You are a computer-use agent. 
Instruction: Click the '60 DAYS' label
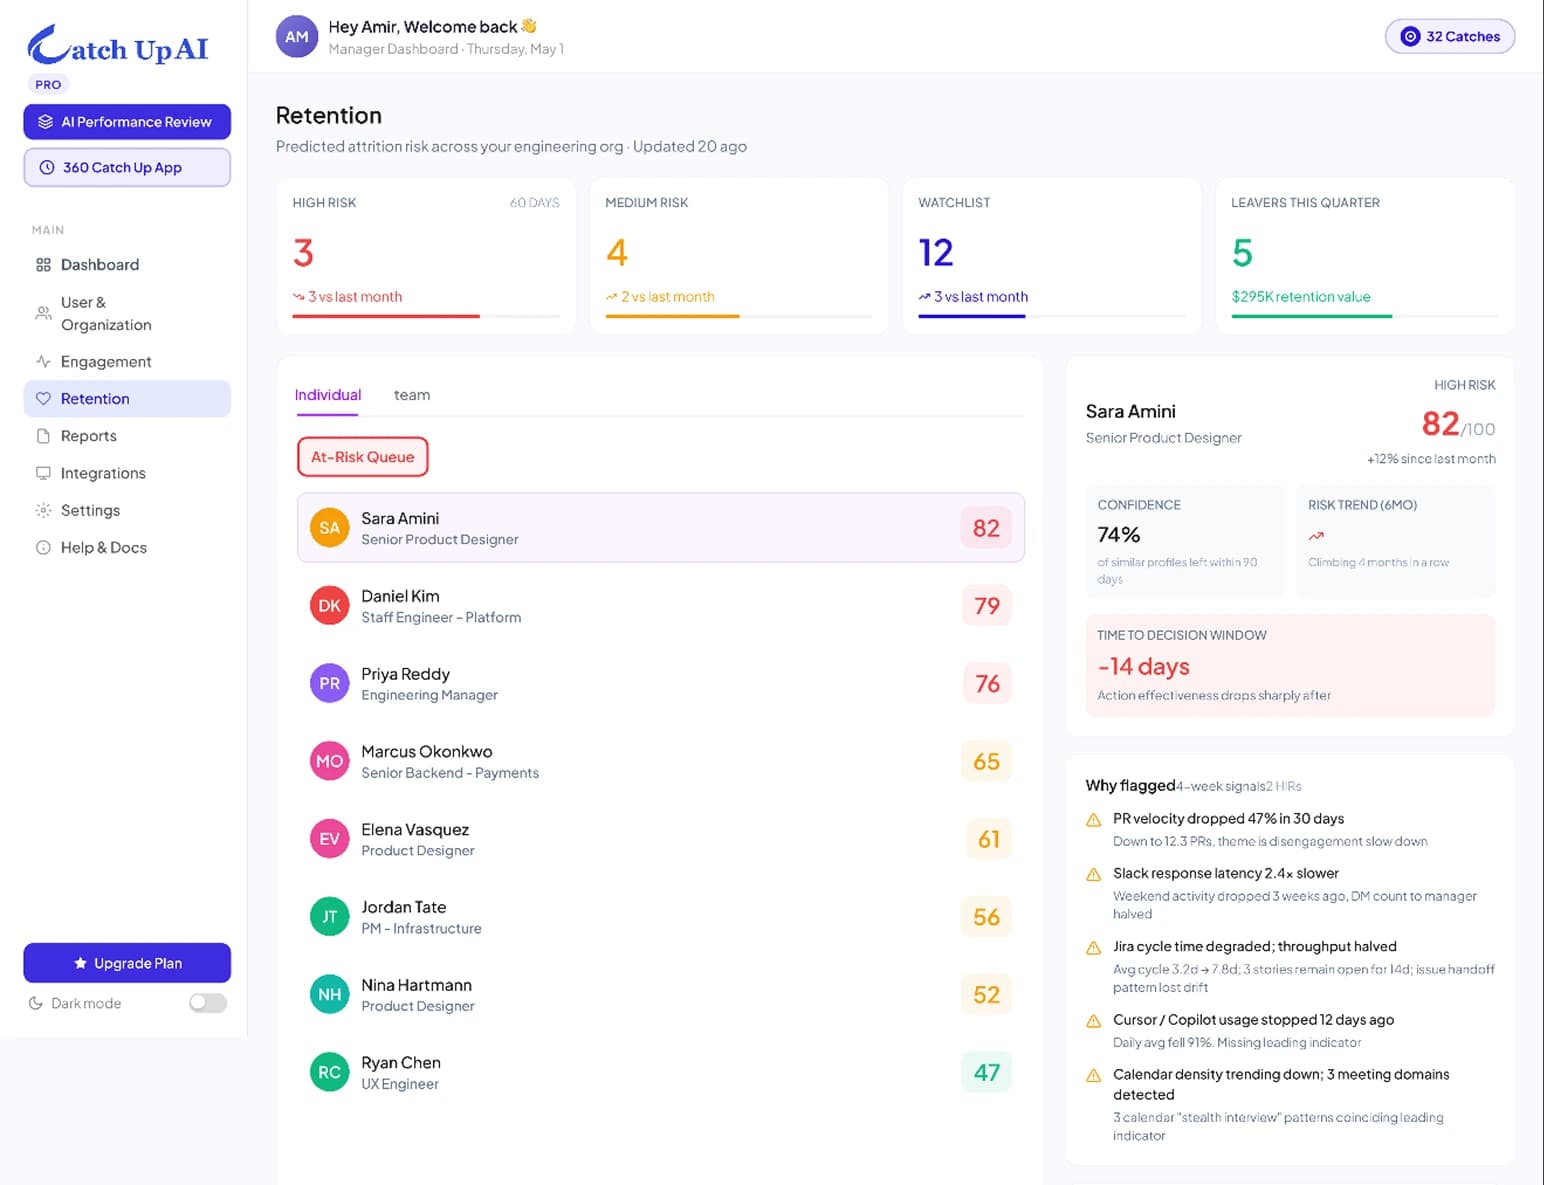click(534, 203)
